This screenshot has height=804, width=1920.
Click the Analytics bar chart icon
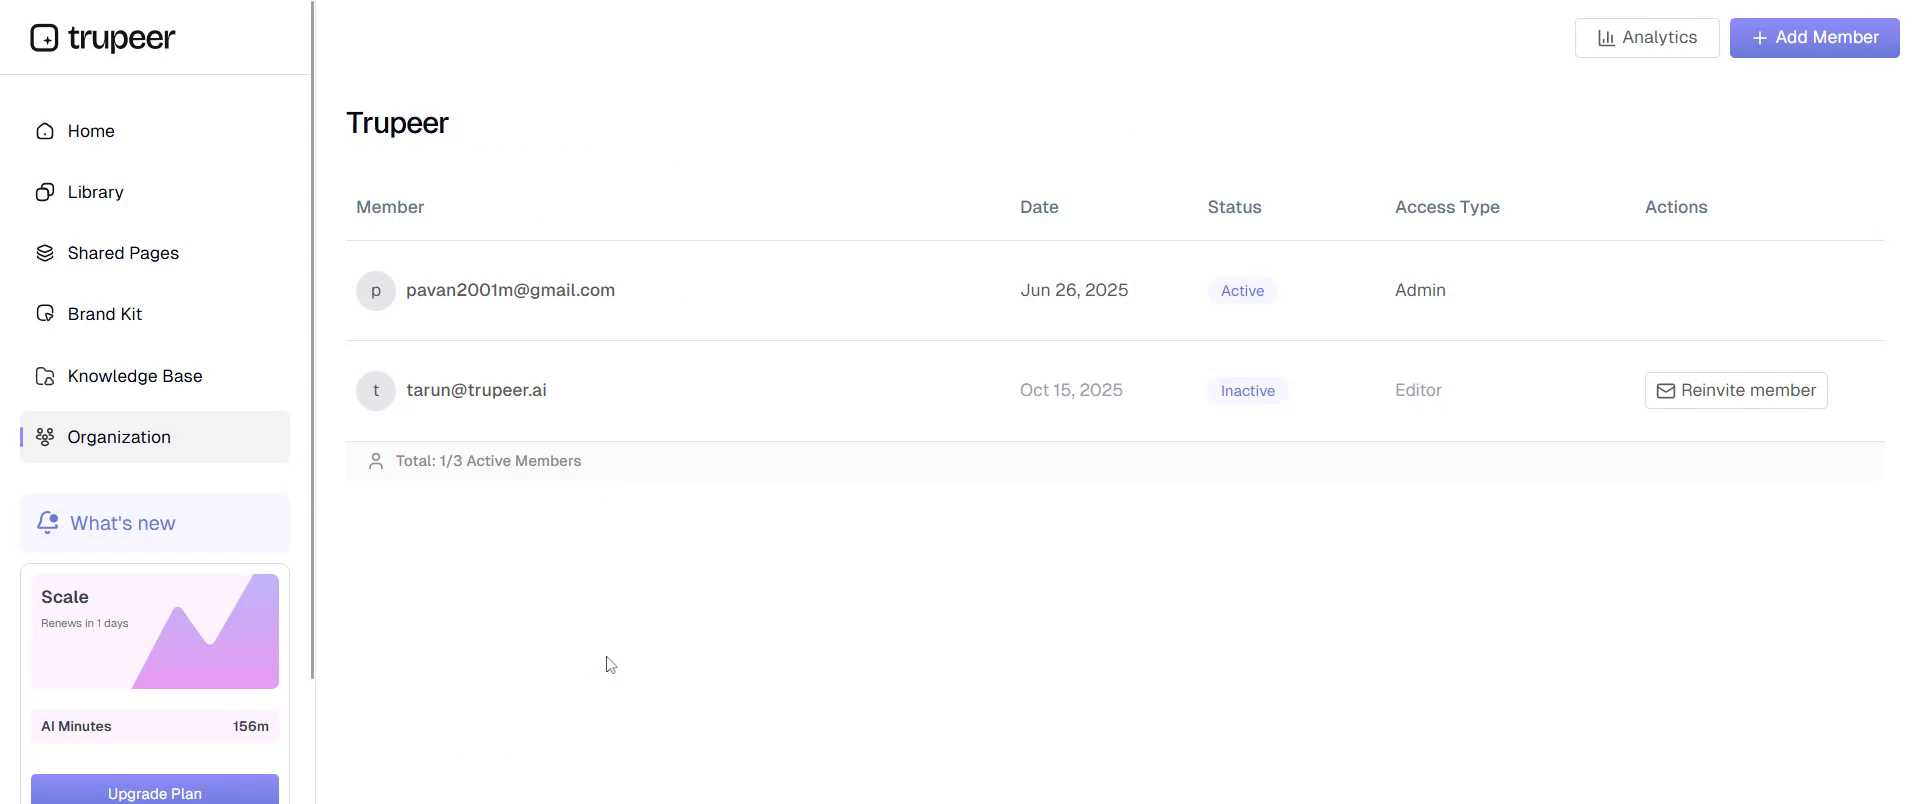tap(1606, 38)
